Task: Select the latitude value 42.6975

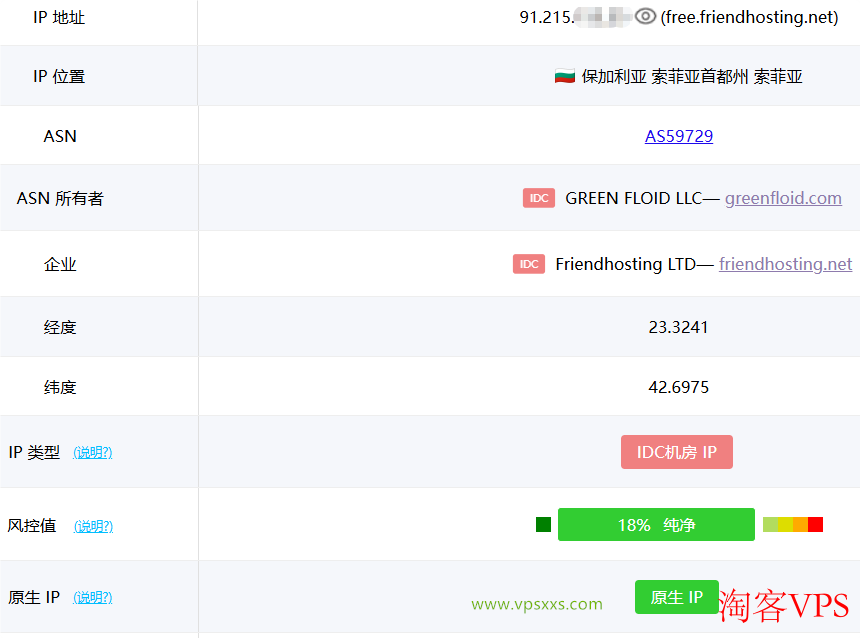Action: [678, 387]
